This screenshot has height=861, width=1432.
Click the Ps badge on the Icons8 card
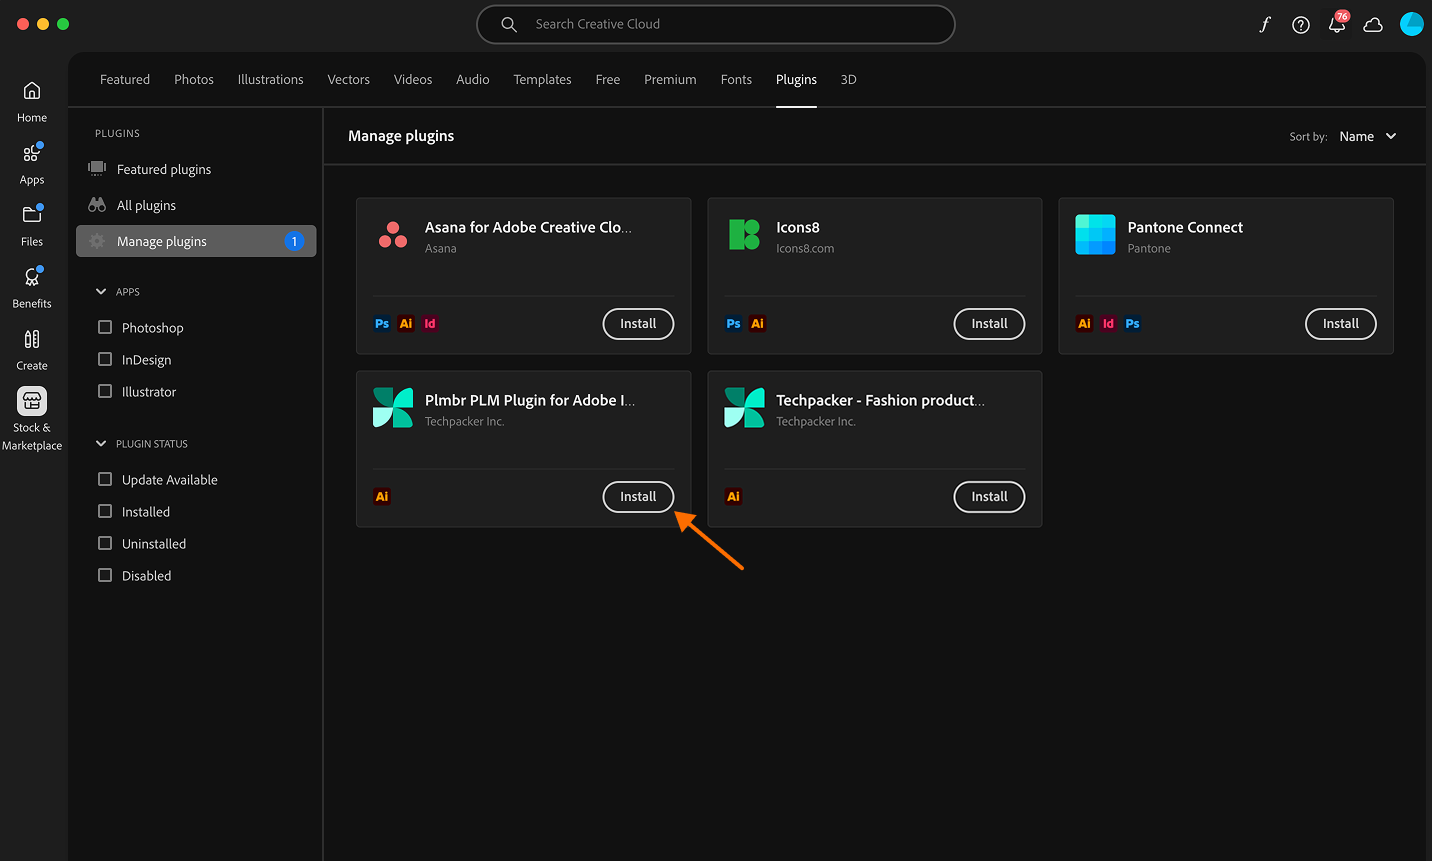pos(733,323)
